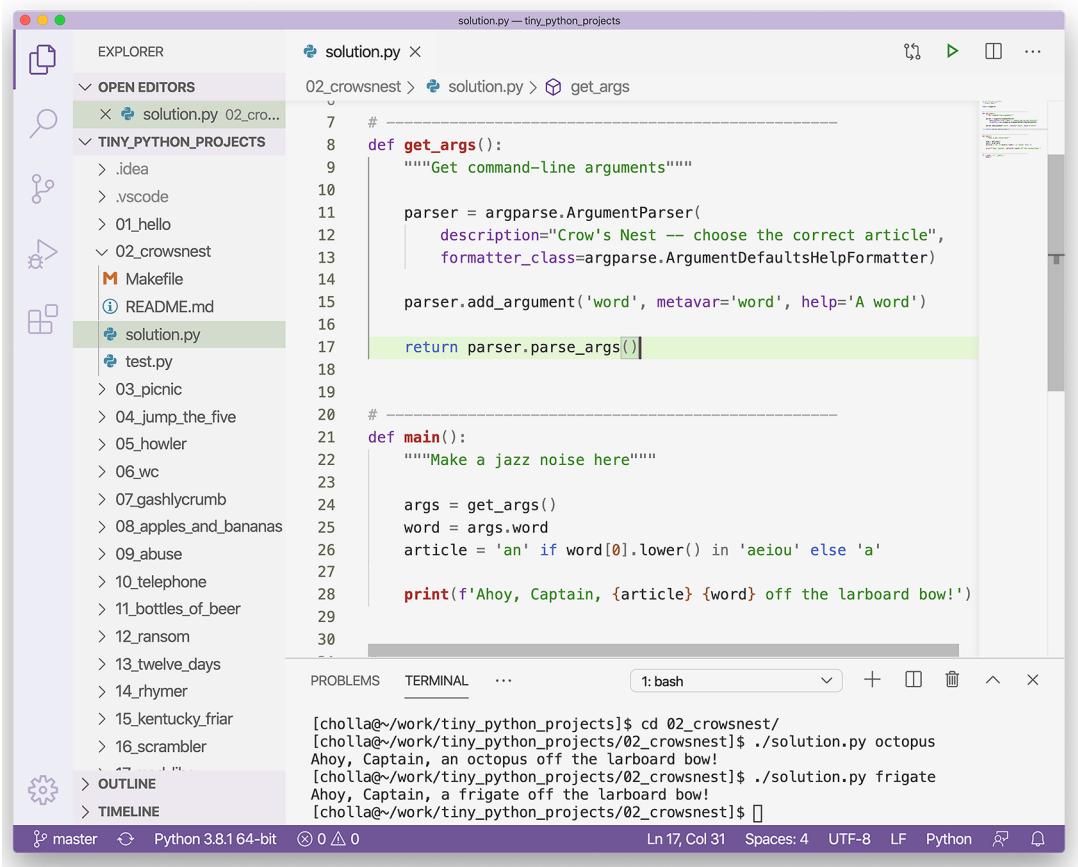Open the terminal shell selector dropdown
The image size is (1078, 867).
(x=735, y=681)
